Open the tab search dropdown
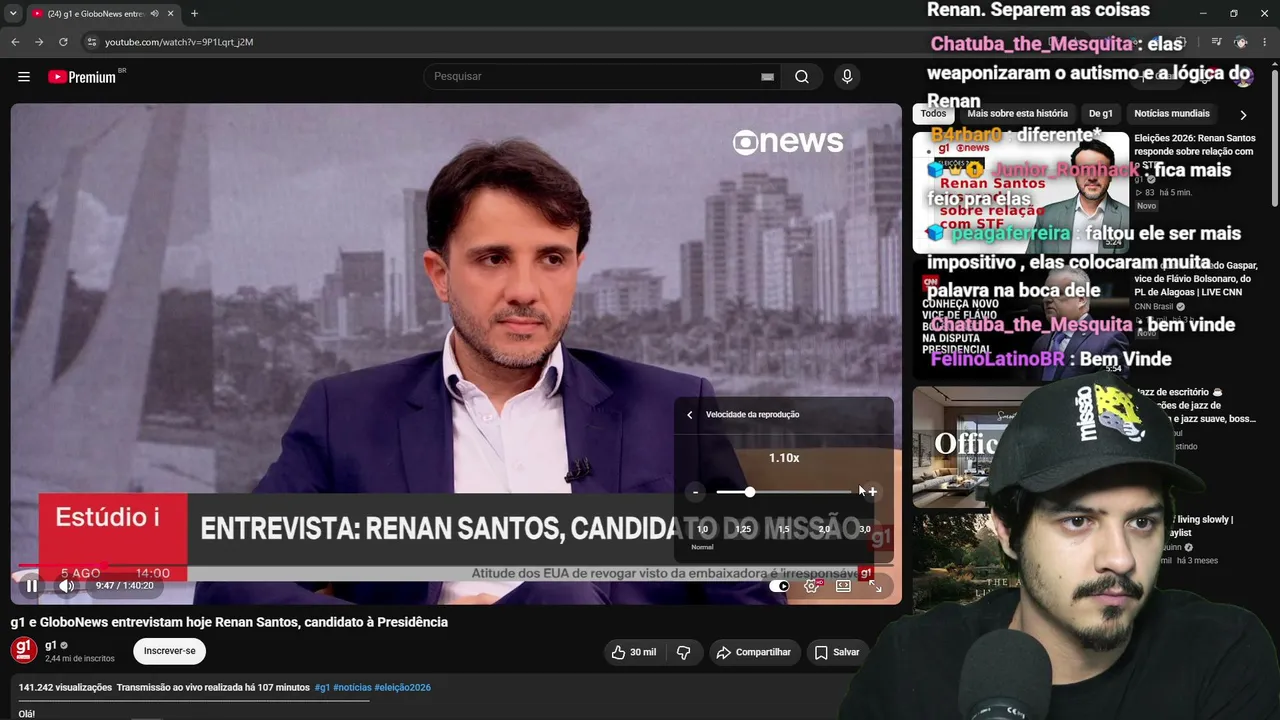This screenshot has height=720, width=1280. 13,14
